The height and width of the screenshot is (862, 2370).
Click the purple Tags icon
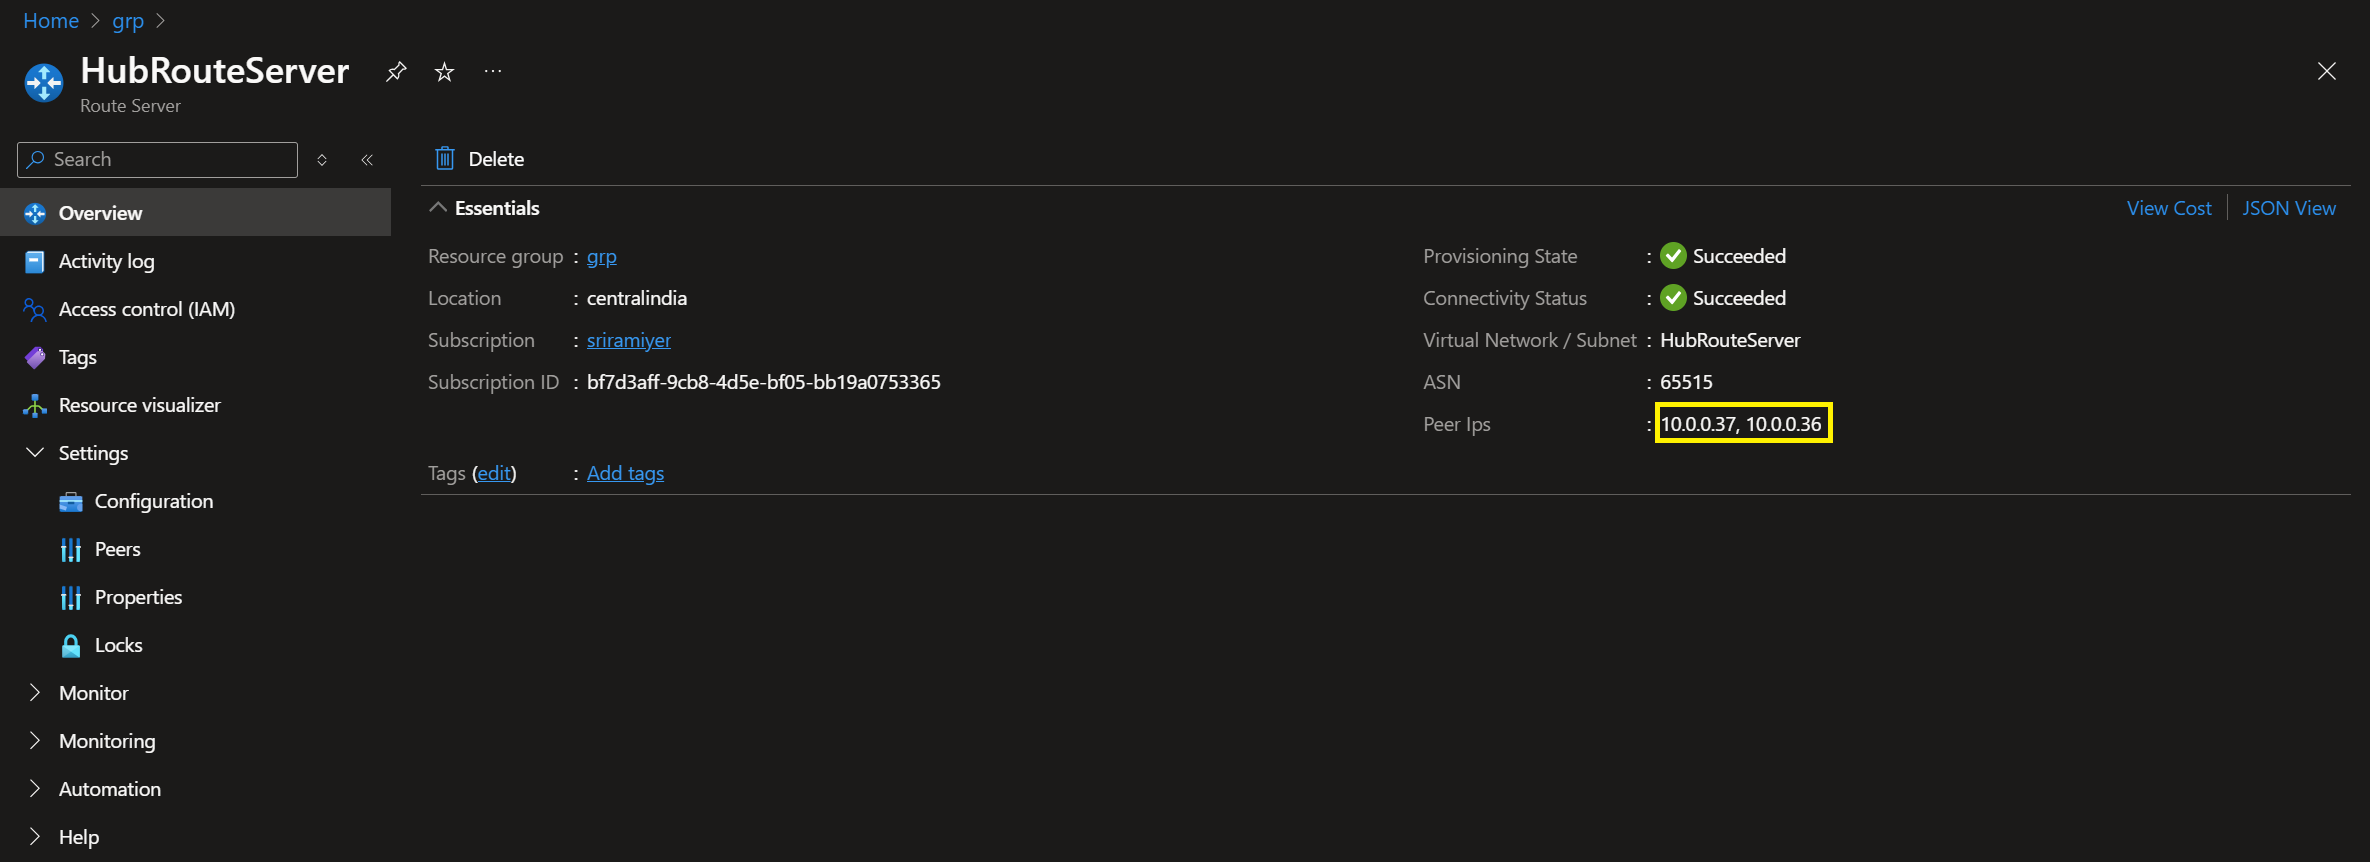35,357
